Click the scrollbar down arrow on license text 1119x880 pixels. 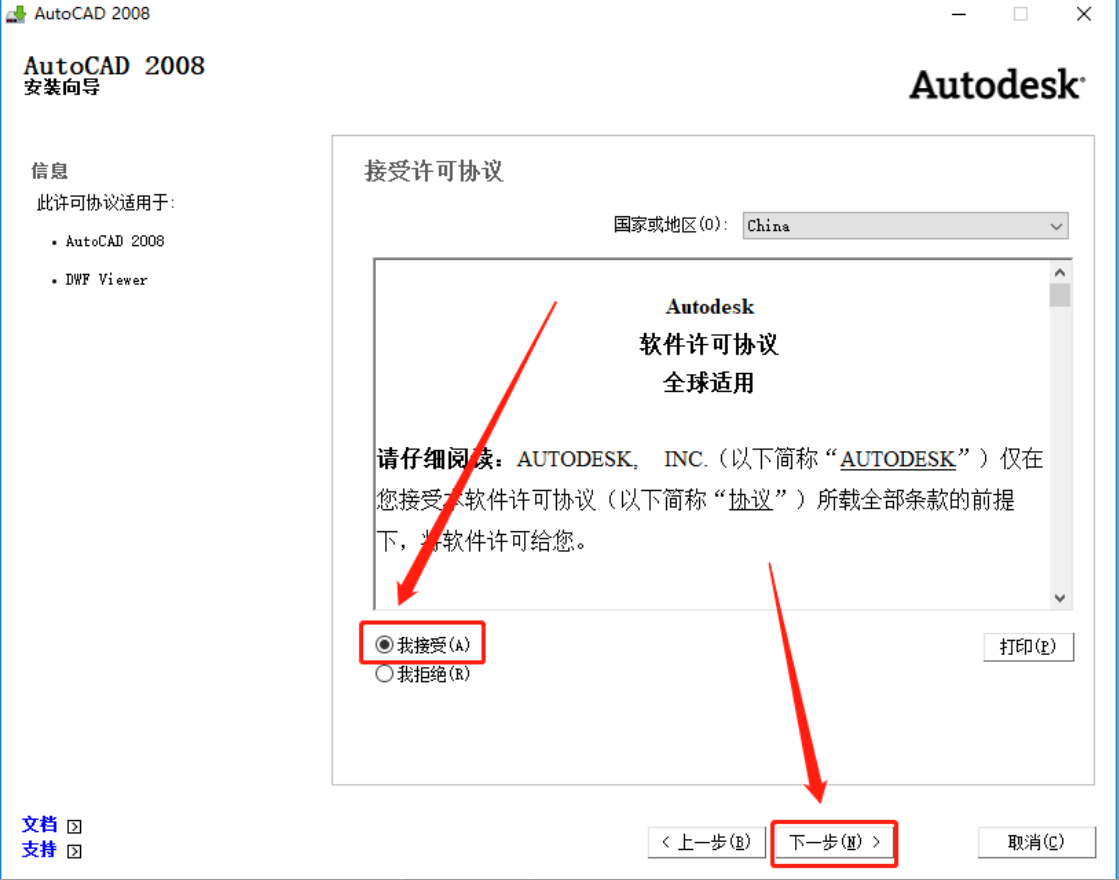point(1060,597)
